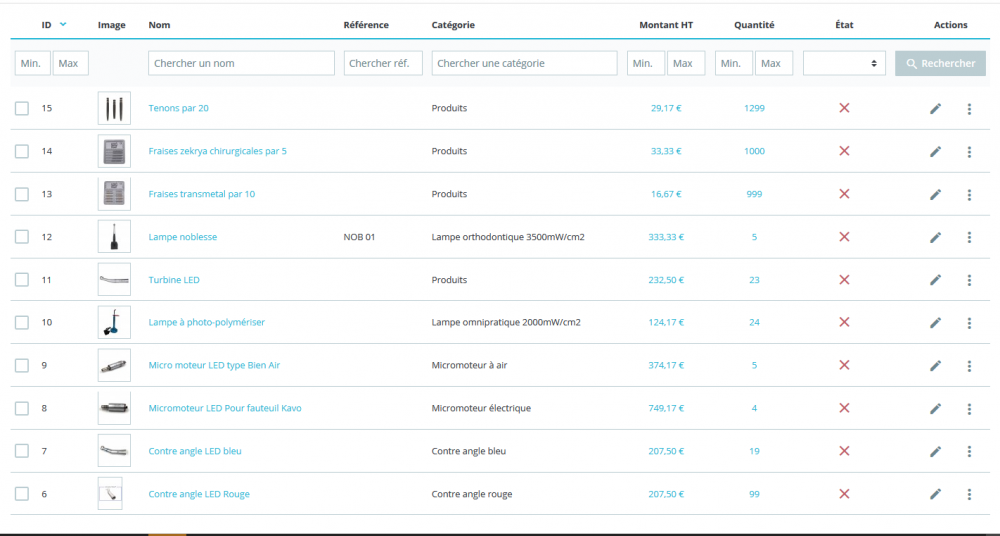
Task: Toggle ID column sort arrow
Action: pos(62,25)
